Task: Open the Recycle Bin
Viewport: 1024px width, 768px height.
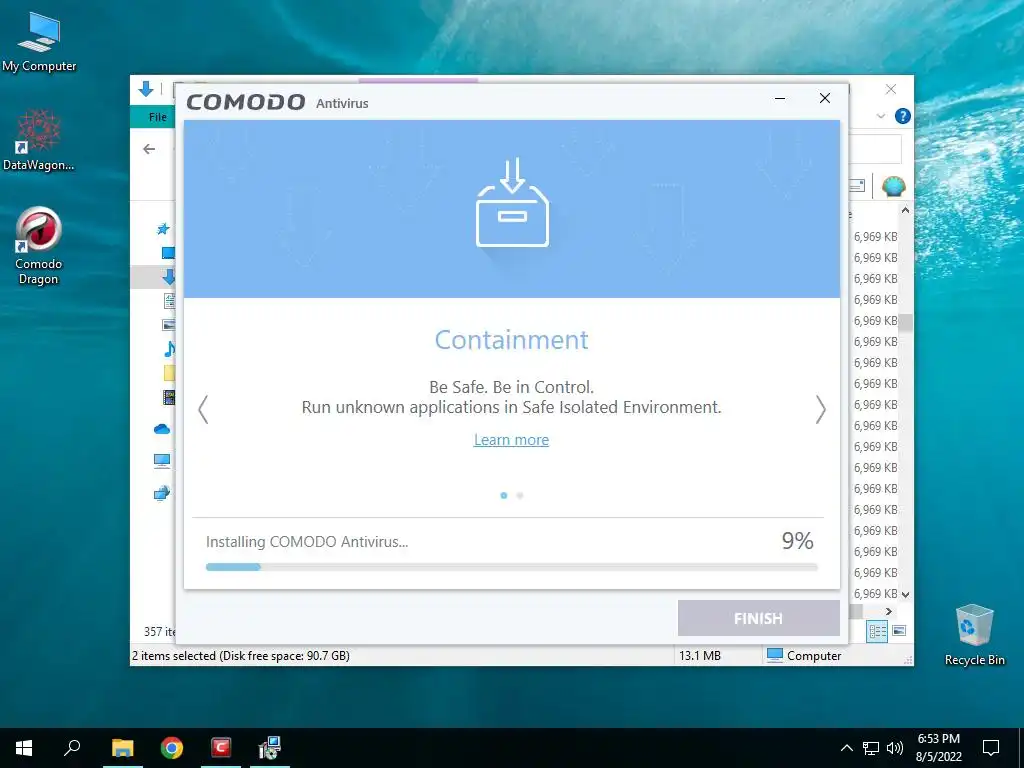Action: 974,635
